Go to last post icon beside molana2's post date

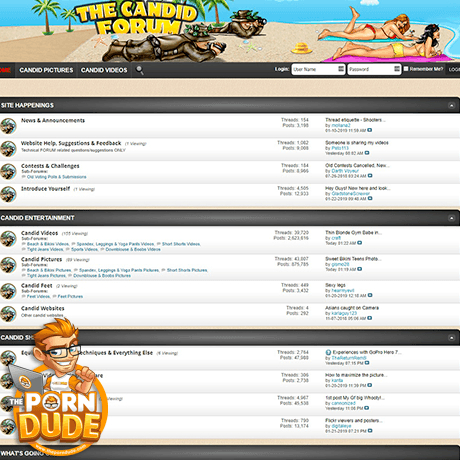point(370,130)
